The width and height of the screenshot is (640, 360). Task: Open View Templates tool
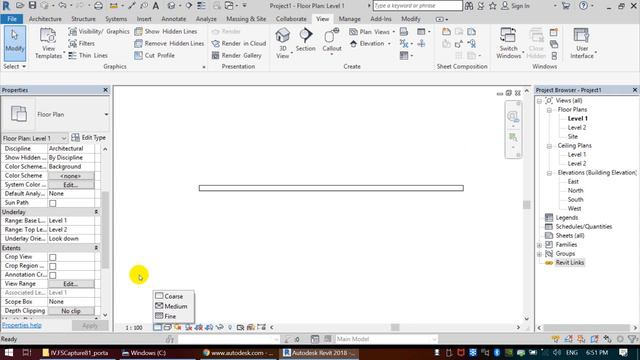pos(48,43)
